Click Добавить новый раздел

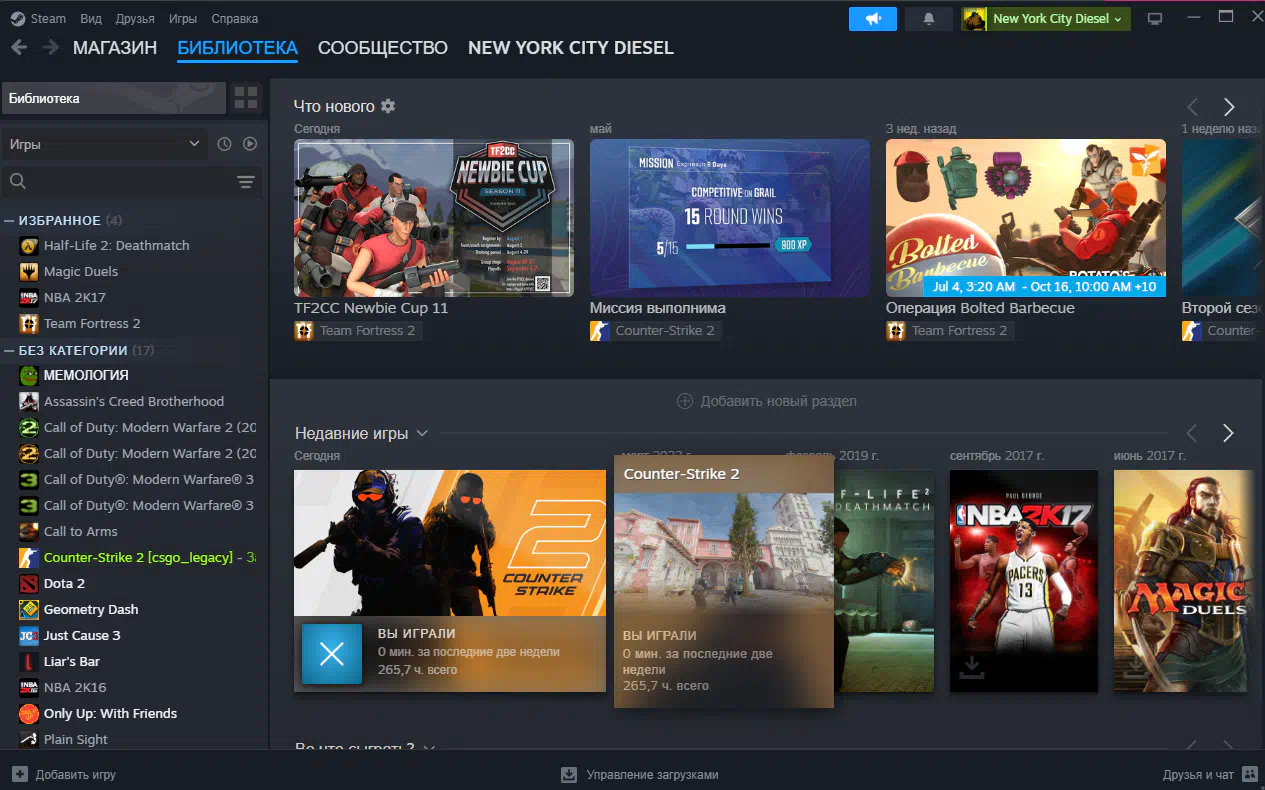pos(767,401)
